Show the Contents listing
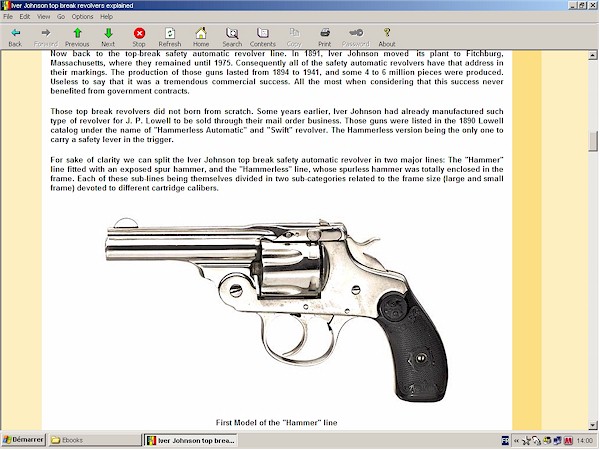 (262, 37)
